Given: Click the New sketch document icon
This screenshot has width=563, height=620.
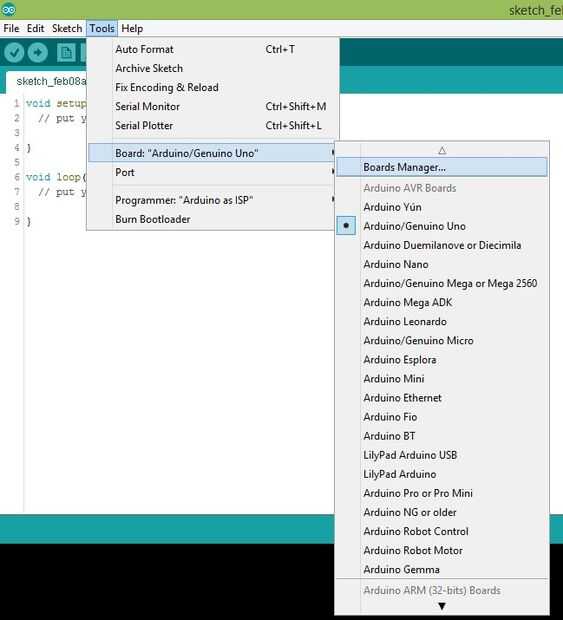Looking at the screenshot, I should (x=66, y=53).
